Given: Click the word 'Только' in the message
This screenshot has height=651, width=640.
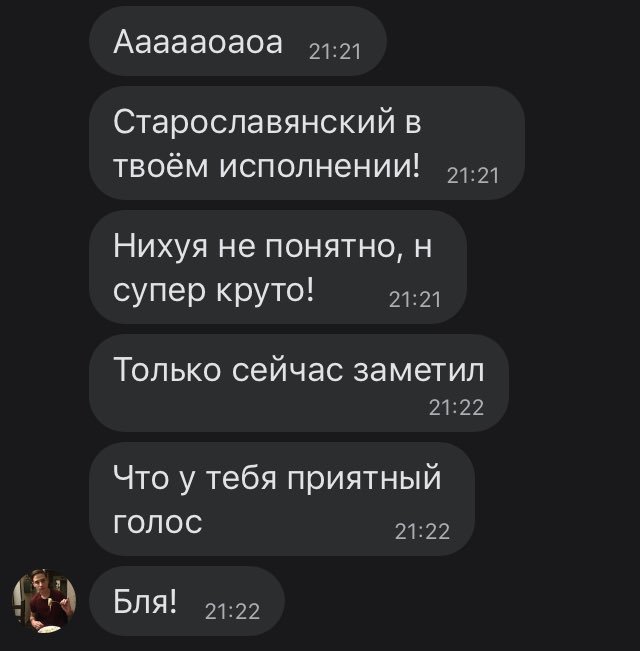Looking at the screenshot, I should point(167,370).
